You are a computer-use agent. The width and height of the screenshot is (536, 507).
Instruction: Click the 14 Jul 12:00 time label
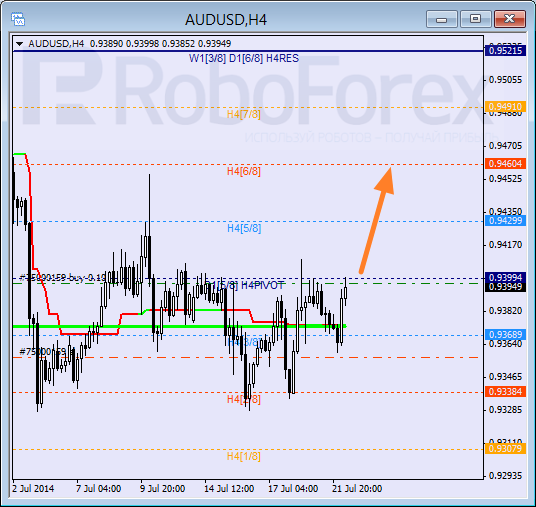click(229, 489)
